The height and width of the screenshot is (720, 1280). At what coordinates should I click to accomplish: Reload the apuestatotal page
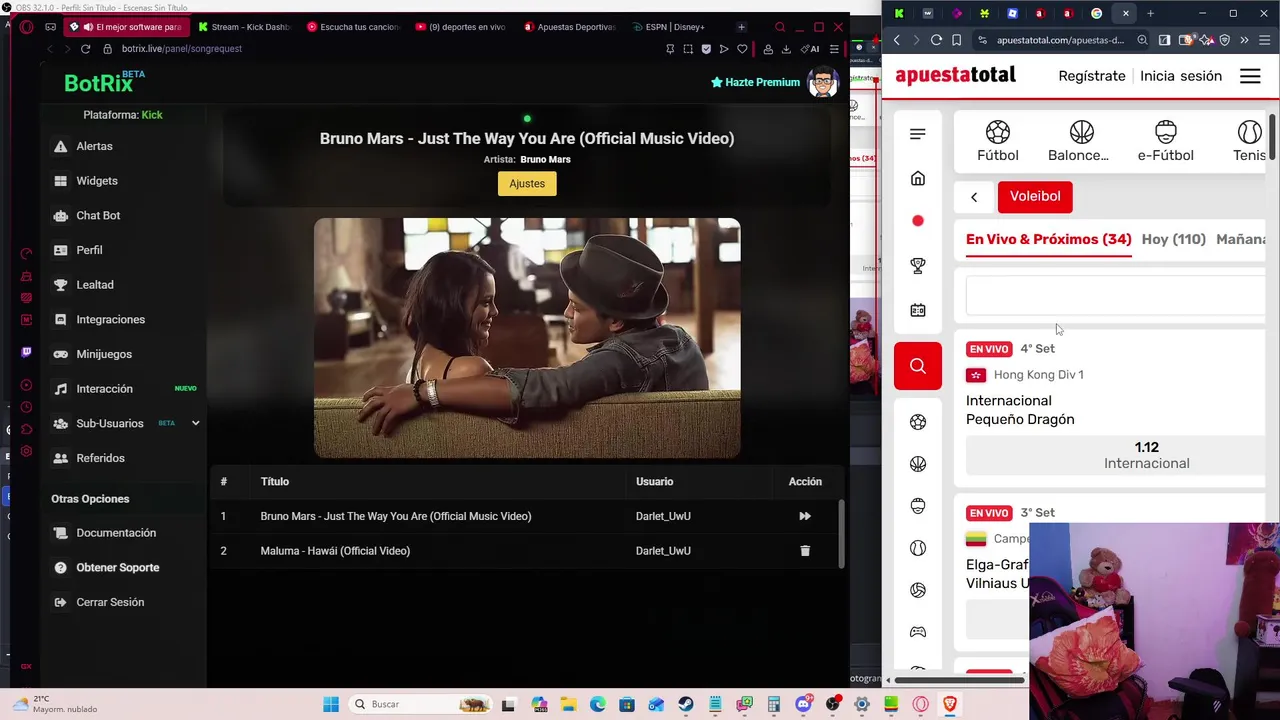click(936, 40)
